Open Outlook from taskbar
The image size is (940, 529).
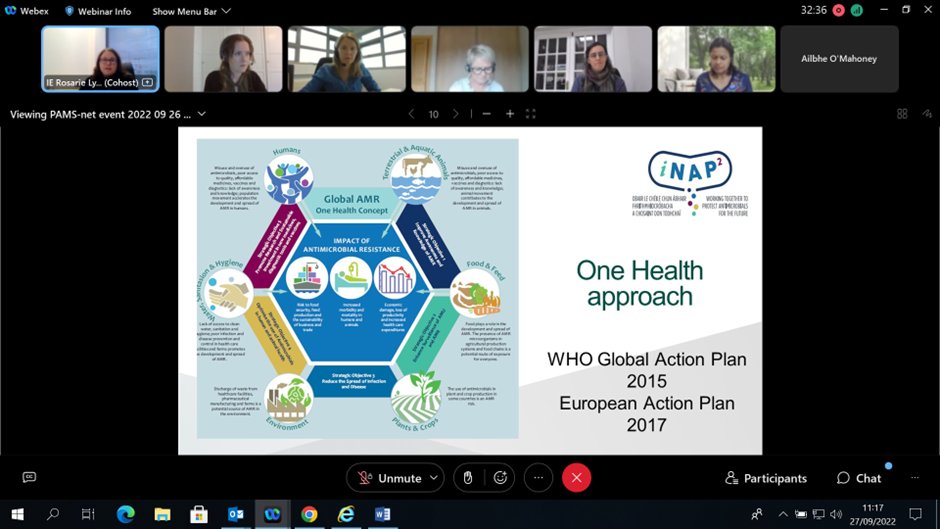(236, 514)
